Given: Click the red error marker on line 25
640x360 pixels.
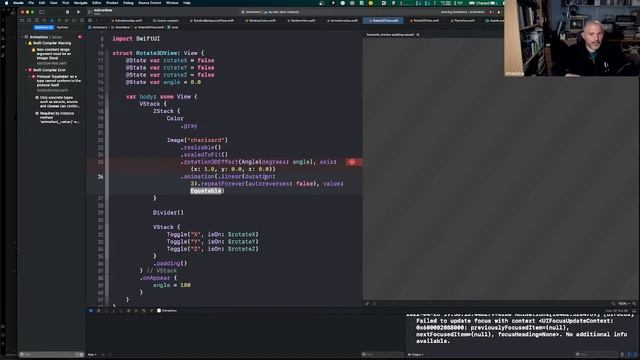Looking at the screenshot, I should (x=352, y=162).
